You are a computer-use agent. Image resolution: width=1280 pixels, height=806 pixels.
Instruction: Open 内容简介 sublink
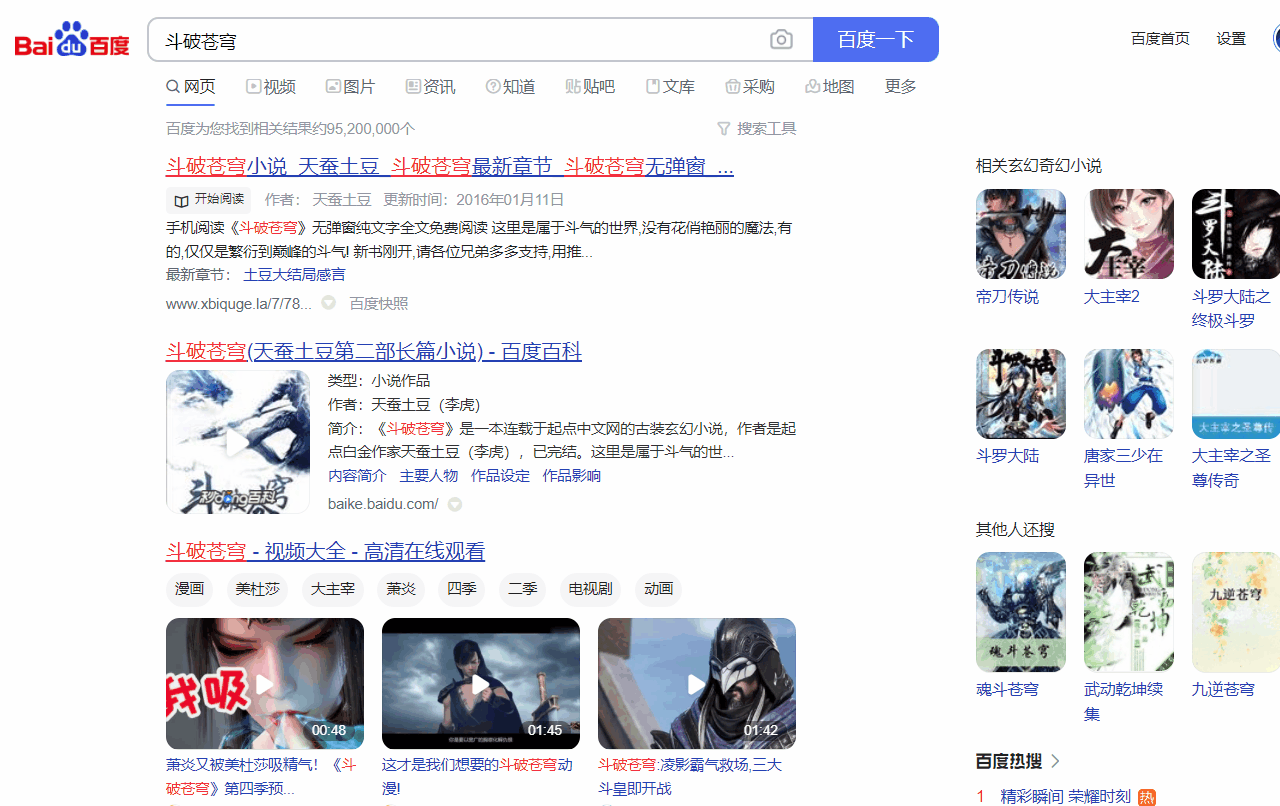357,476
